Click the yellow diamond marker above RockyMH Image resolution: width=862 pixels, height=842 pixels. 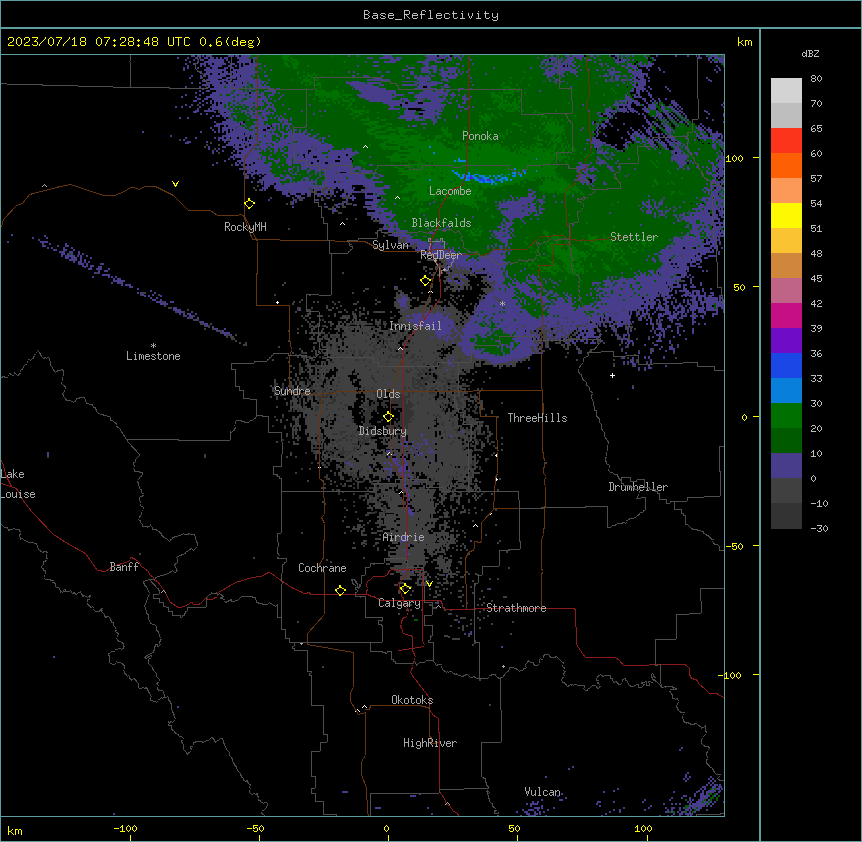pyautogui.click(x=250, y=204)
